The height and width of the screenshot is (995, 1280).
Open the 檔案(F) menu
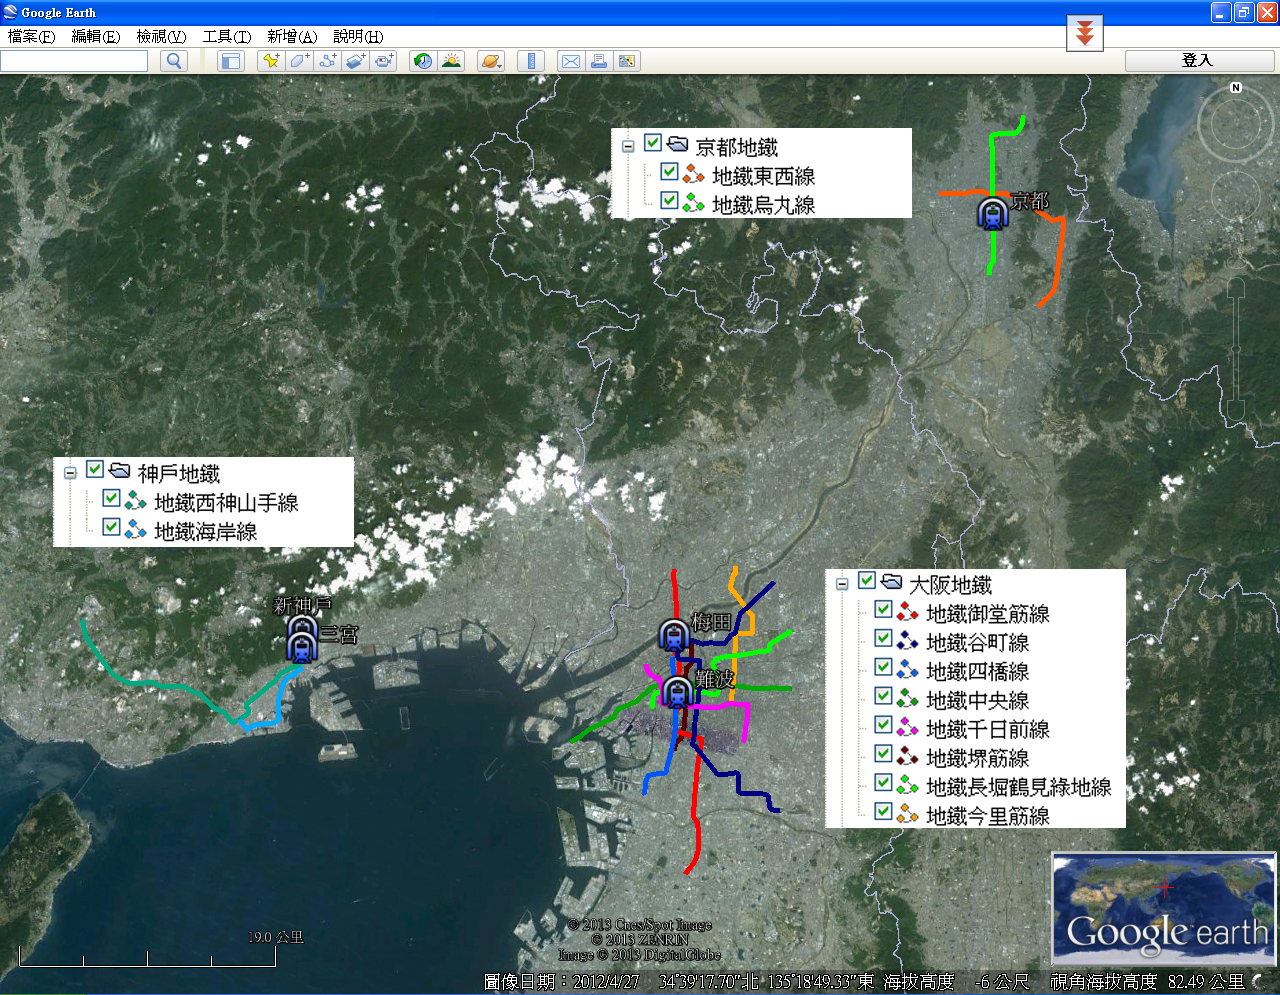point(31,36)
